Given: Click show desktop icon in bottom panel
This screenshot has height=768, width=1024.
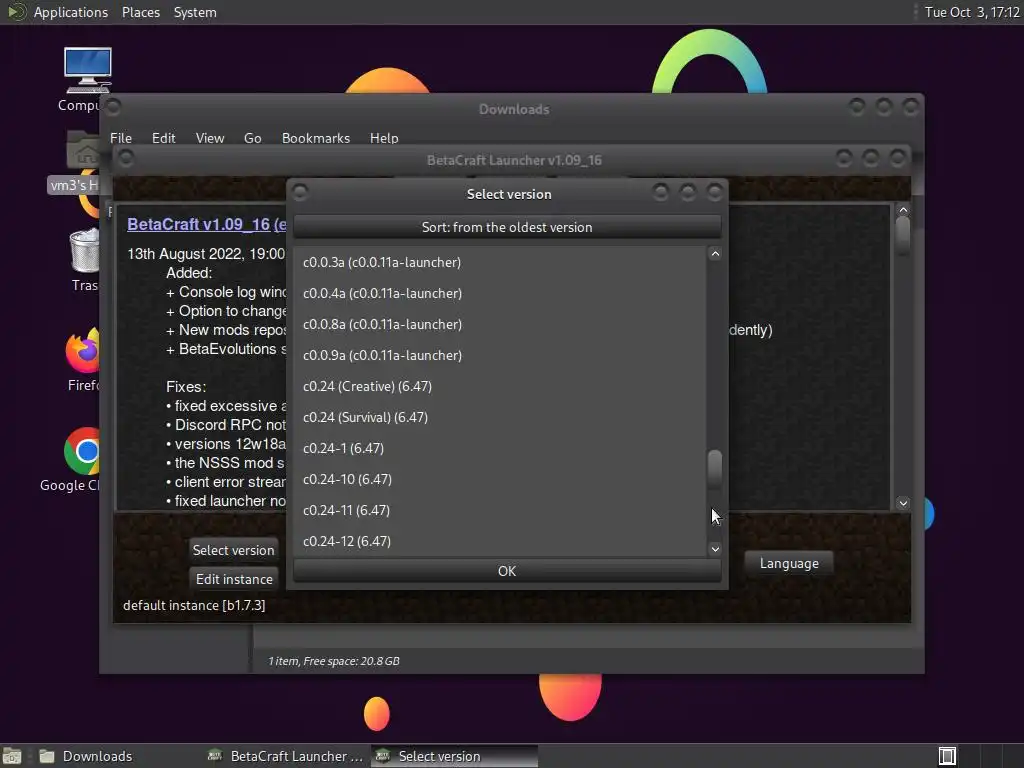Looking at the screenshot, I should tap(12, 756).
